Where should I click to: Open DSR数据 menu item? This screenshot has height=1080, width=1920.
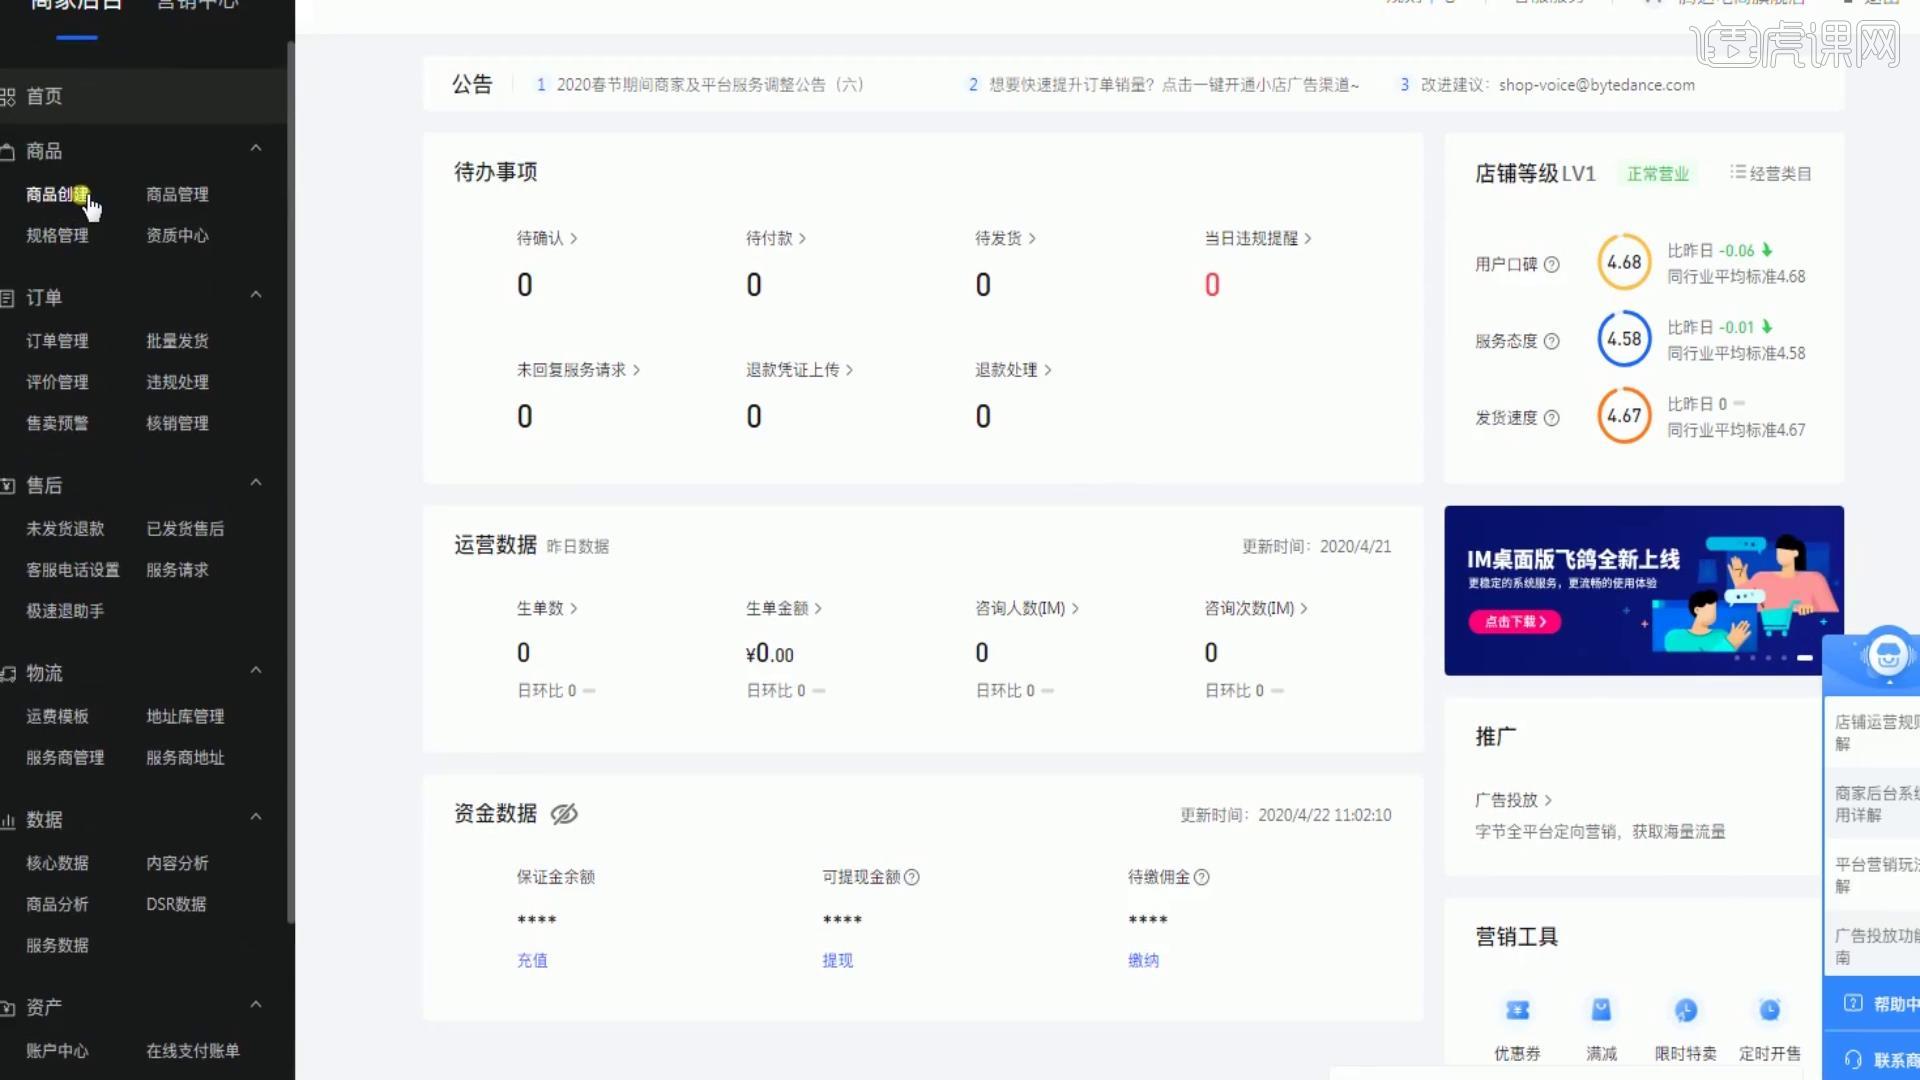[x=176, y=904]
